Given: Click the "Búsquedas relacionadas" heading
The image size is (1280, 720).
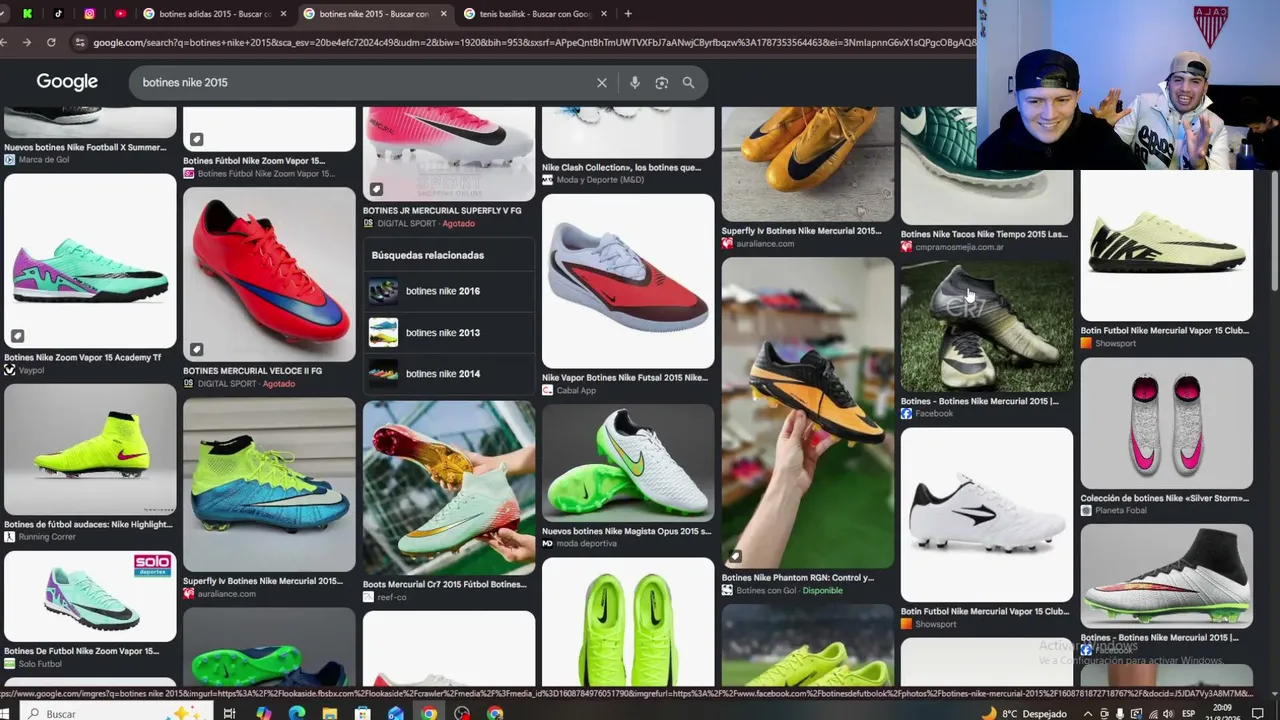Looking at the screenshot, I should 428,255.
